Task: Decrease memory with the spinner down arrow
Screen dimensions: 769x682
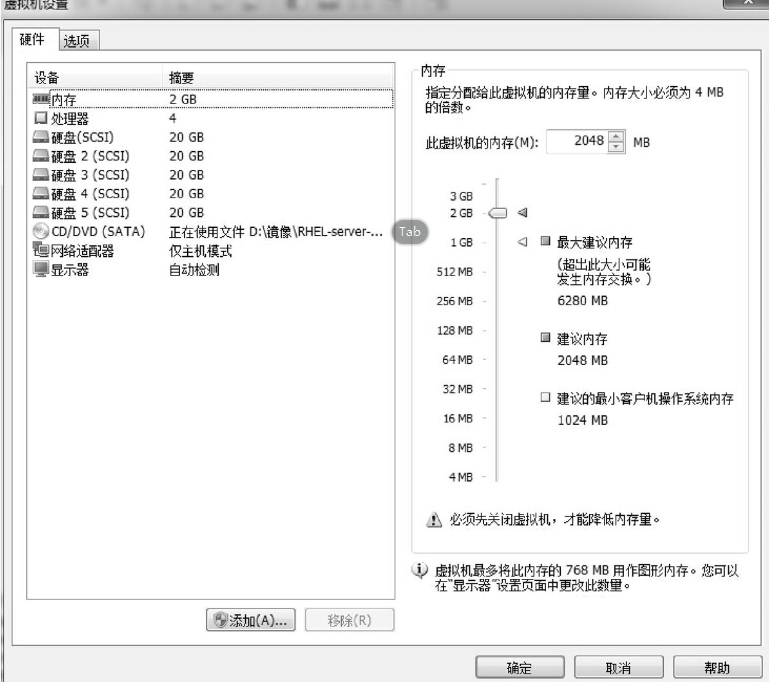Action: click(616, 148)
